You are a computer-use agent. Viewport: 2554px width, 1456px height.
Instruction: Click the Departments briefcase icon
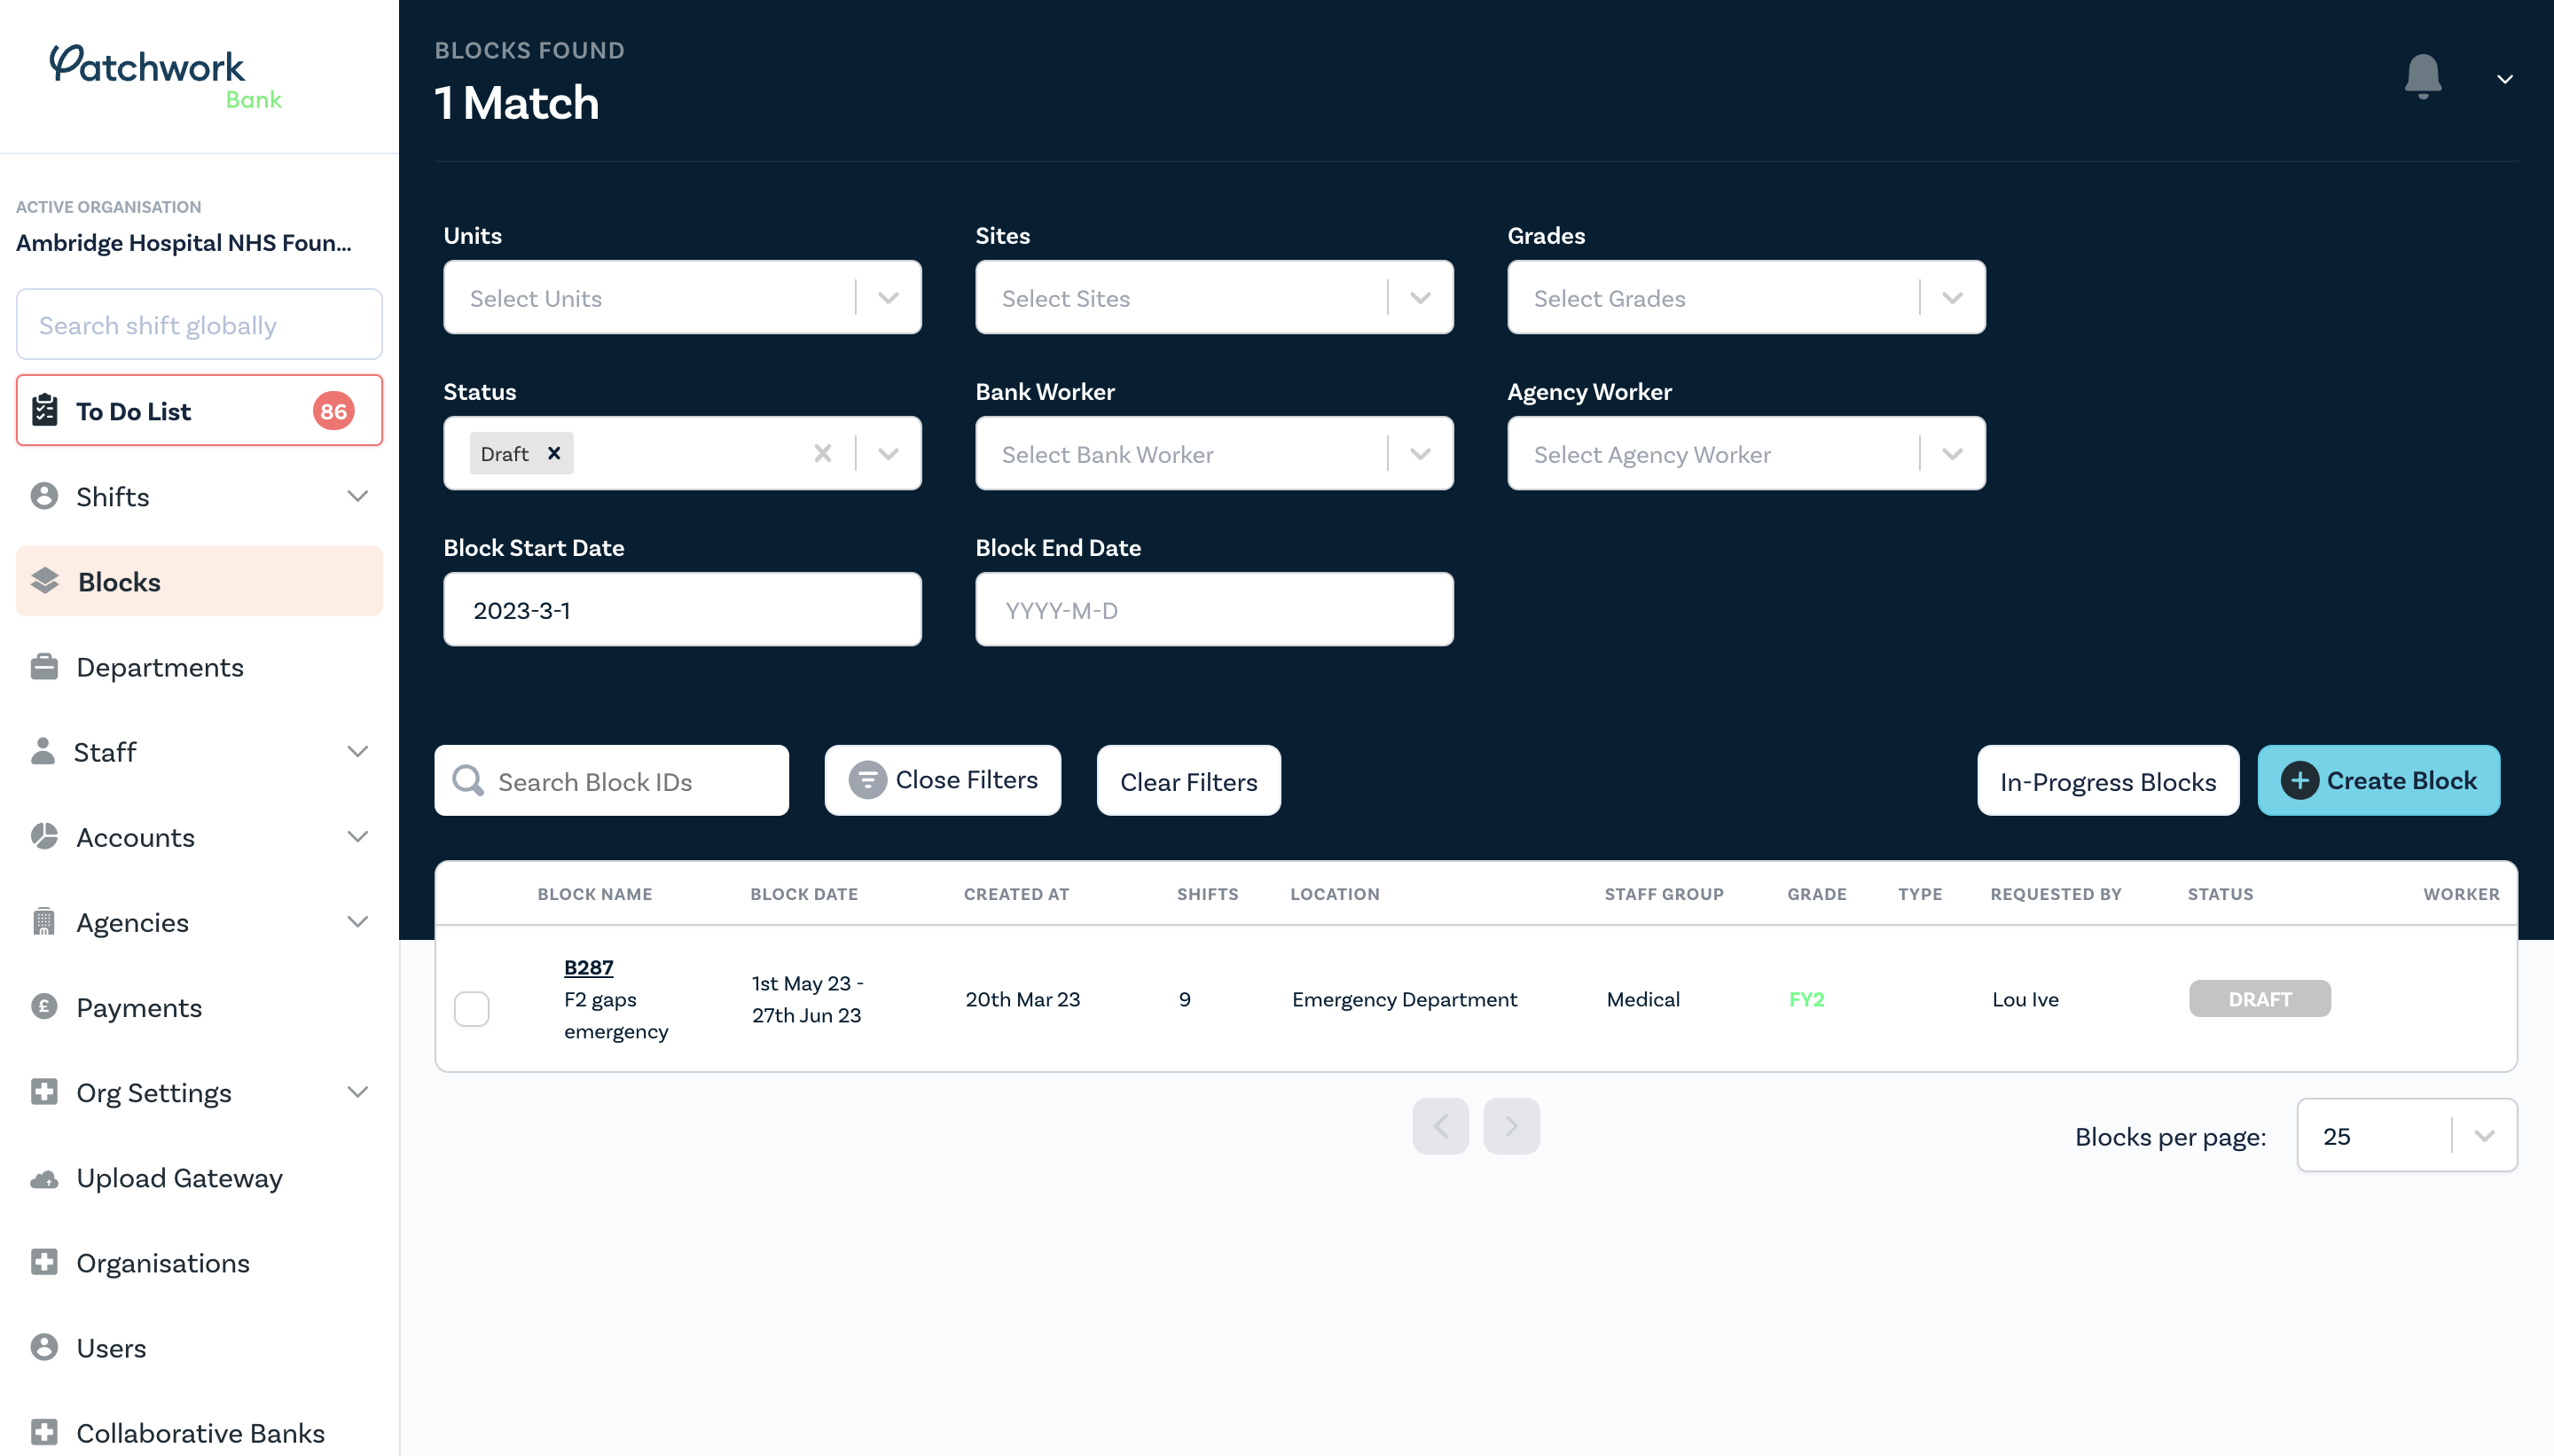(x=44, y=666)
